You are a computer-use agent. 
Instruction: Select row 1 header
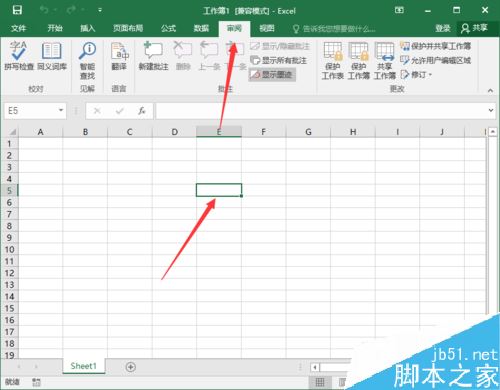point(9,144)
